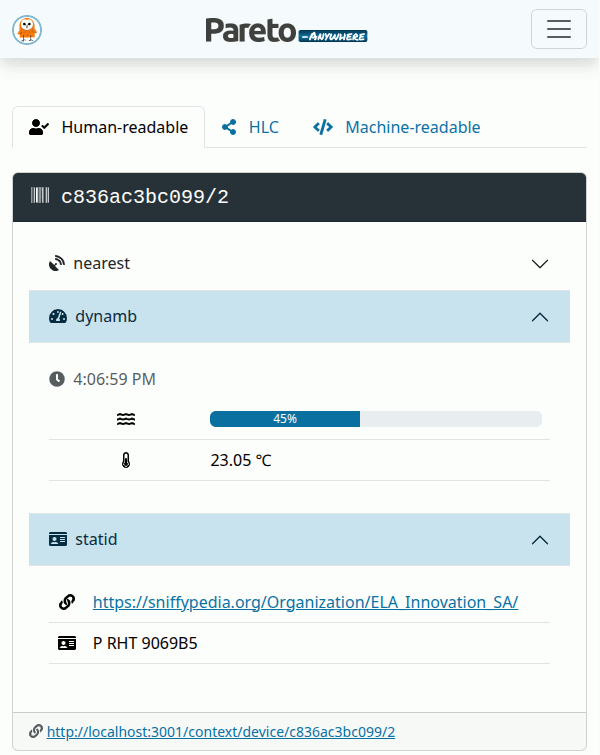Click the link icon in the card footer
The width and height of the screenshot is (600, 755).
click(36, 731)
